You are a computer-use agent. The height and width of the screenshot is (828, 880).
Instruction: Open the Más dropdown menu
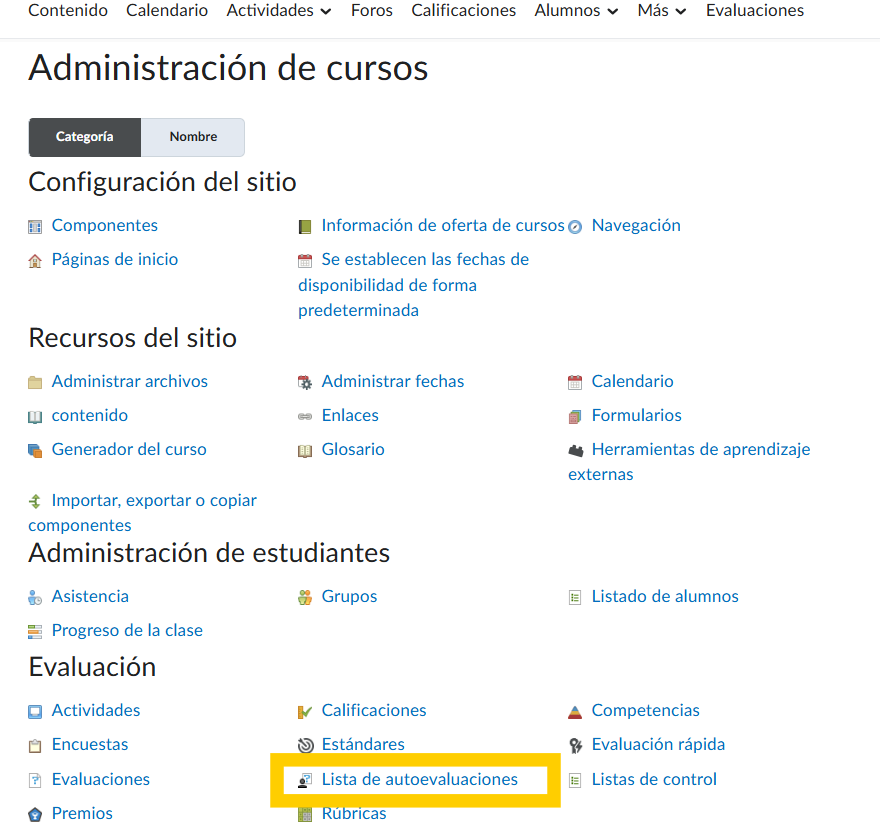tap(662, 11)
